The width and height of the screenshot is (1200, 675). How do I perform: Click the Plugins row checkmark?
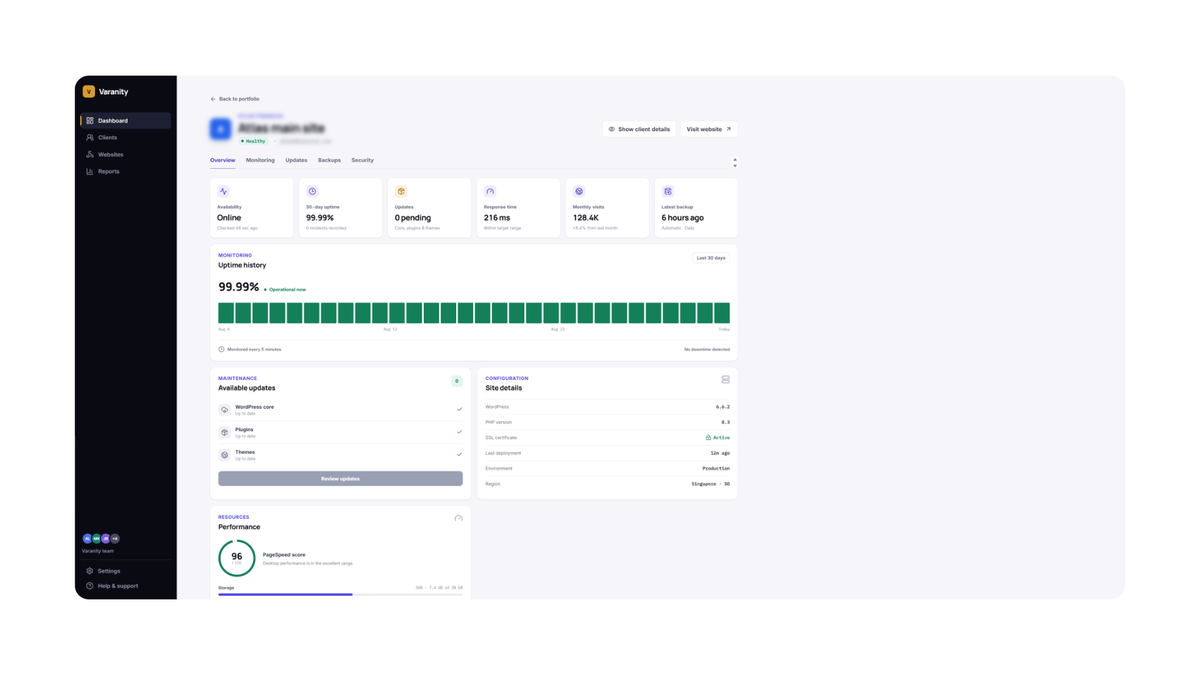(x=460, y=432)
